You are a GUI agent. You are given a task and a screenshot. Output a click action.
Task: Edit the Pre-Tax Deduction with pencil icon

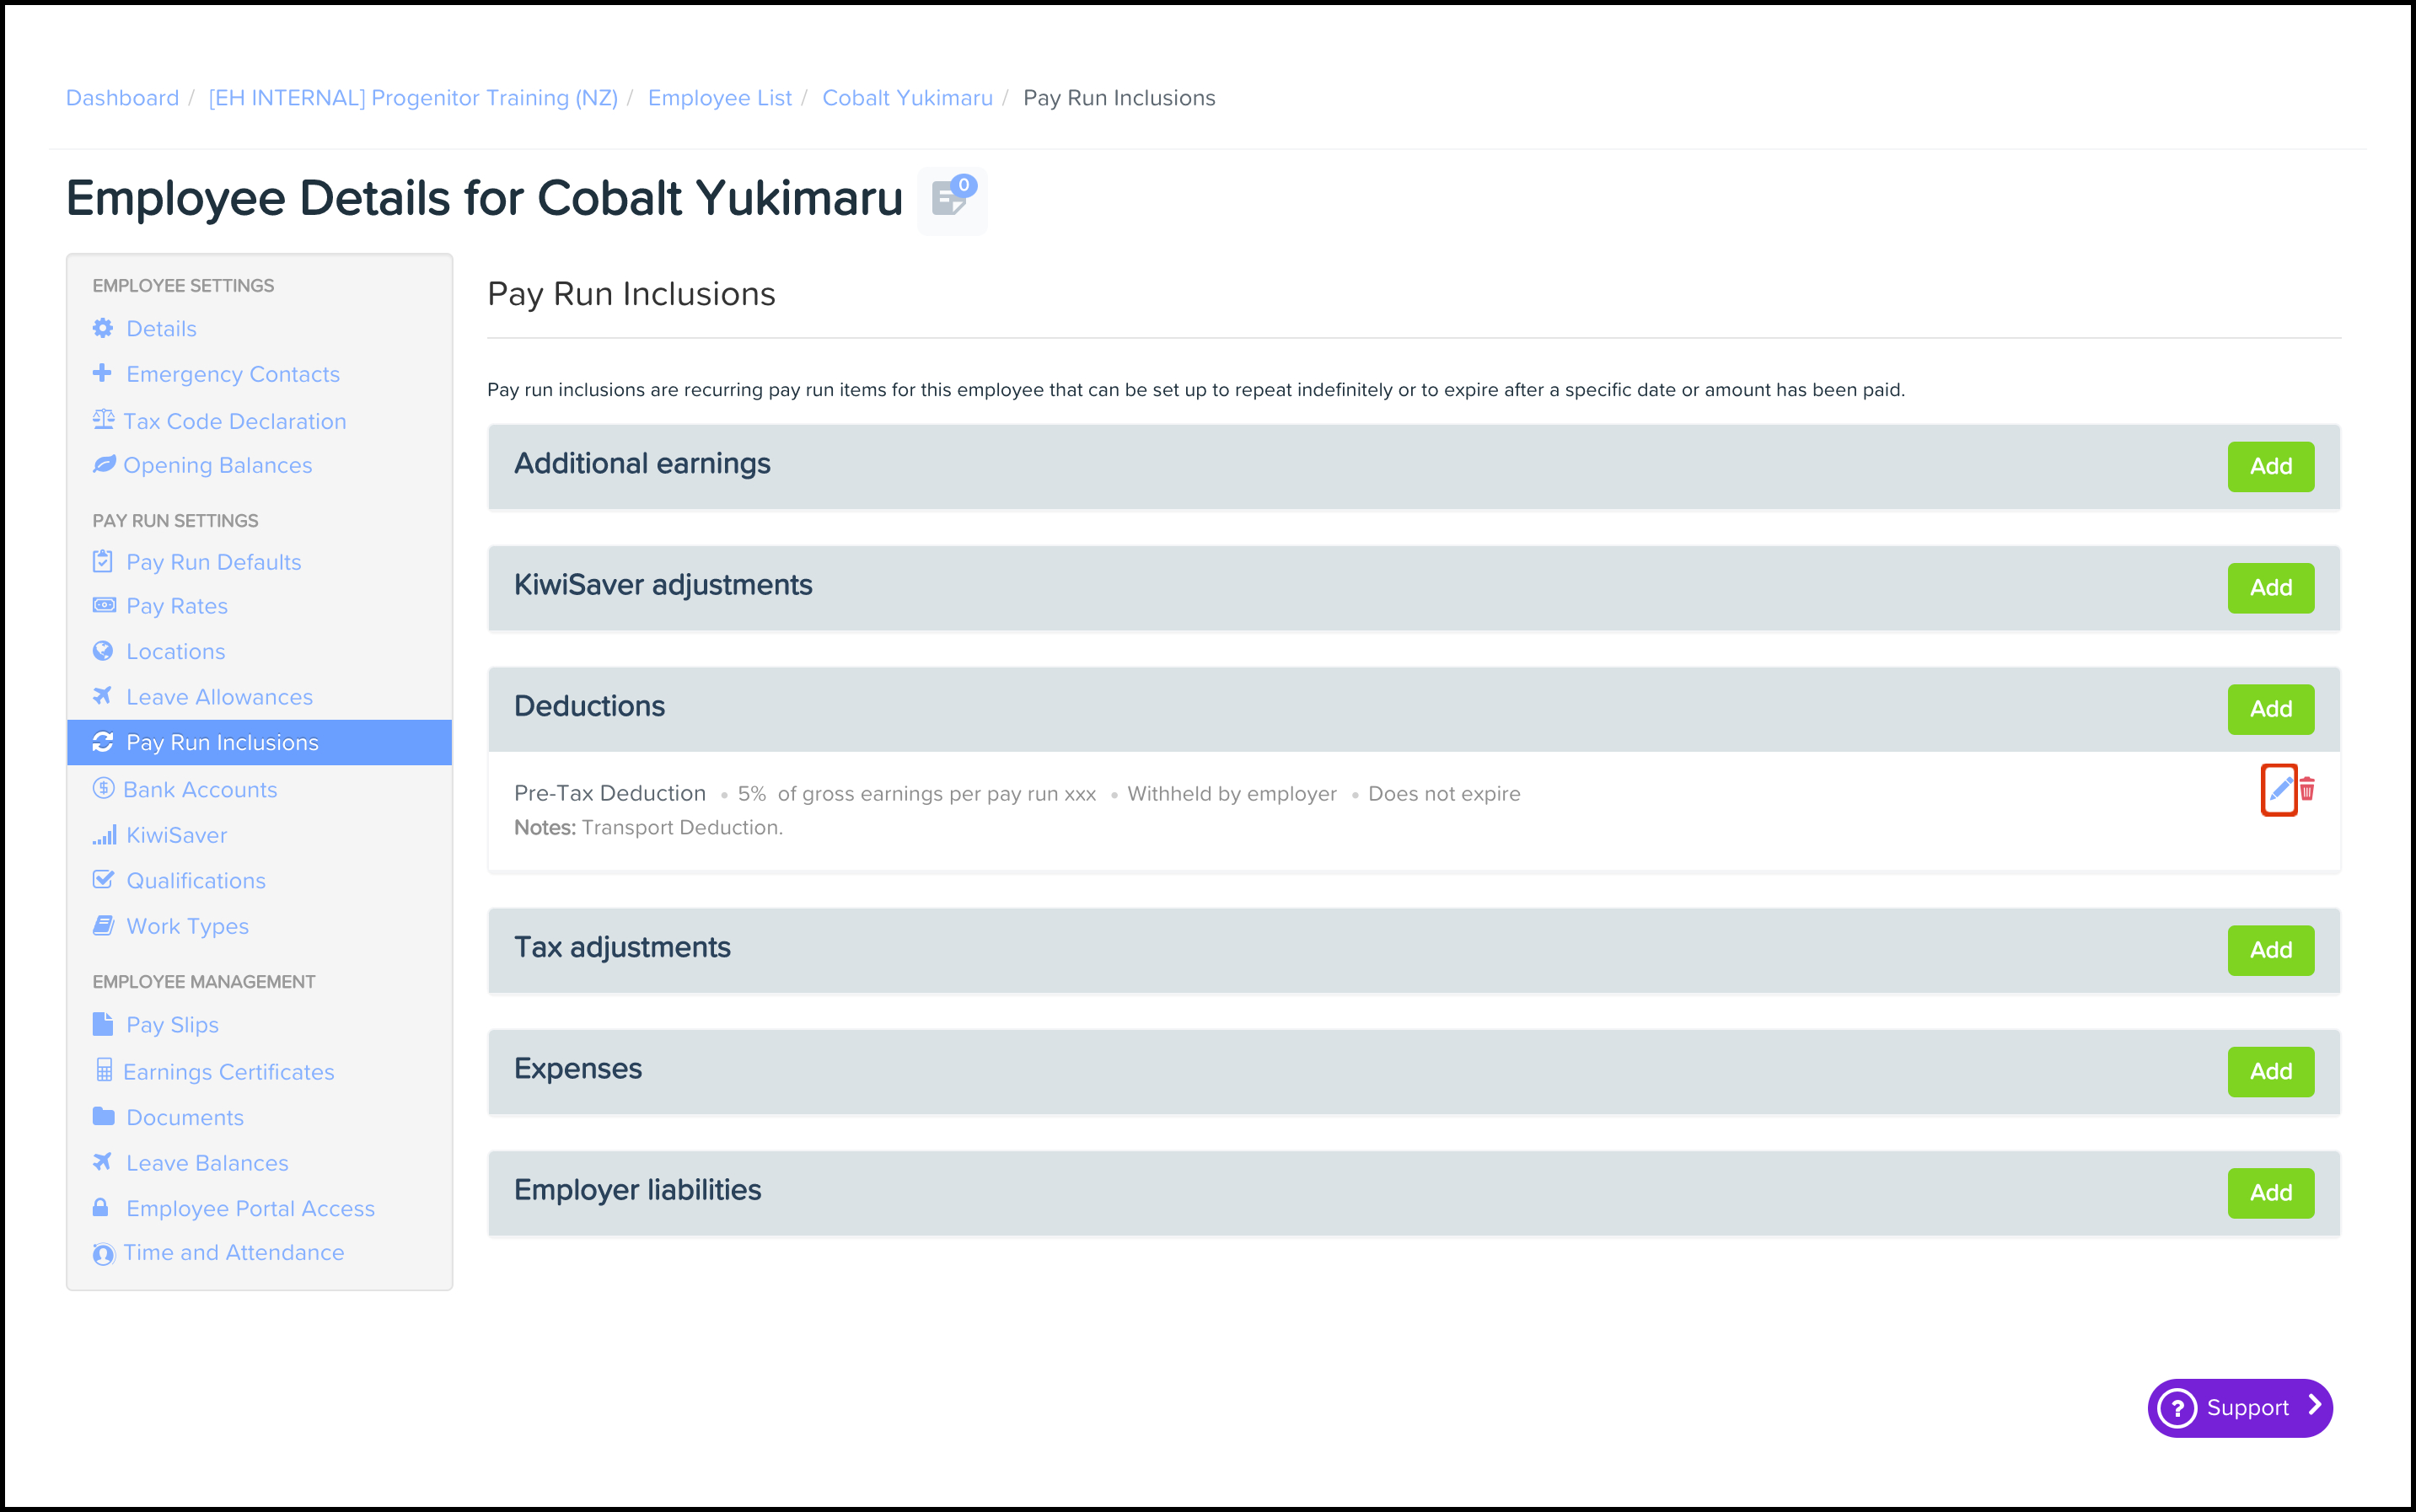click(x=2279, y=790)
